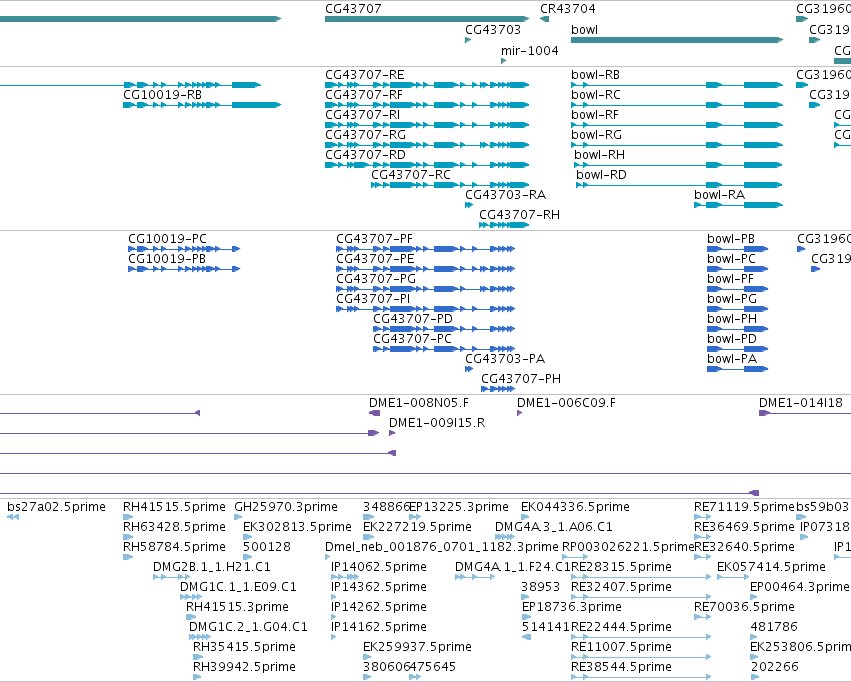Click the CG43707 gene label
851x682 pixels.
tap(353, 9)
